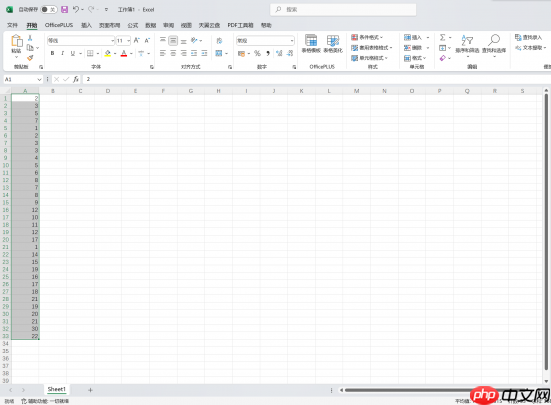
Task: Open the OfficePLUS table beautify icon
Action: click(x=333, y=40)
